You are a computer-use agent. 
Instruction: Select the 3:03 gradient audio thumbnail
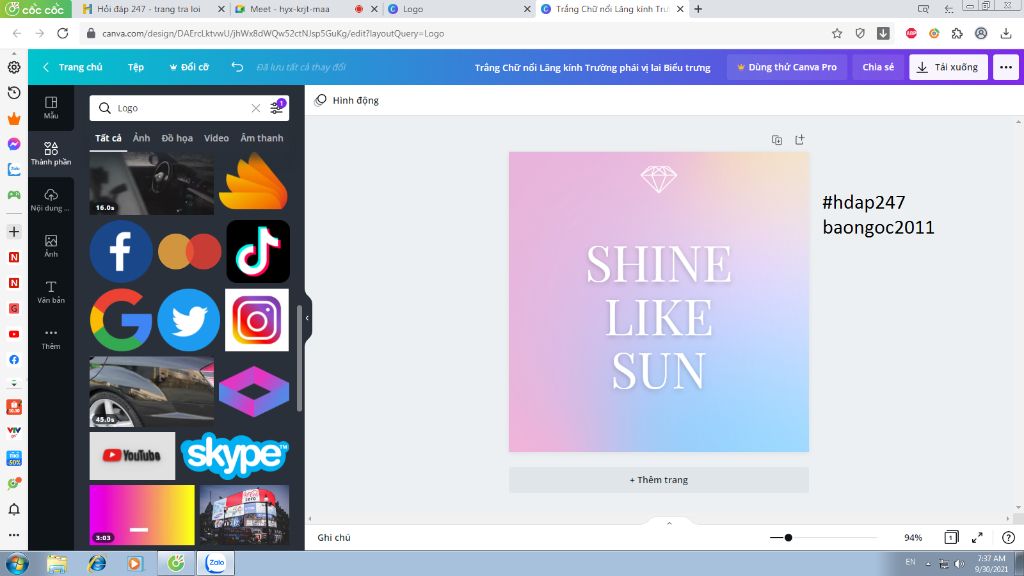pos(142,515)
